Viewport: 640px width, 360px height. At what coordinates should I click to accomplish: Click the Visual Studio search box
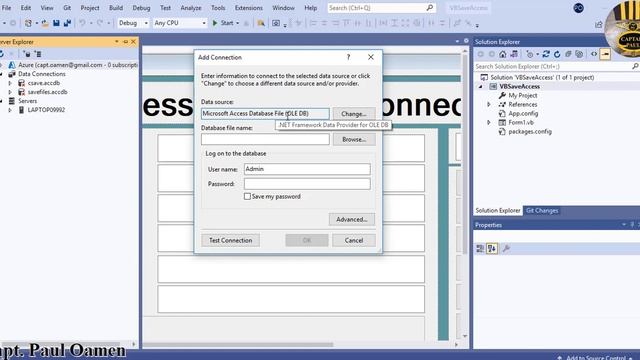click(x=381, y=8)
